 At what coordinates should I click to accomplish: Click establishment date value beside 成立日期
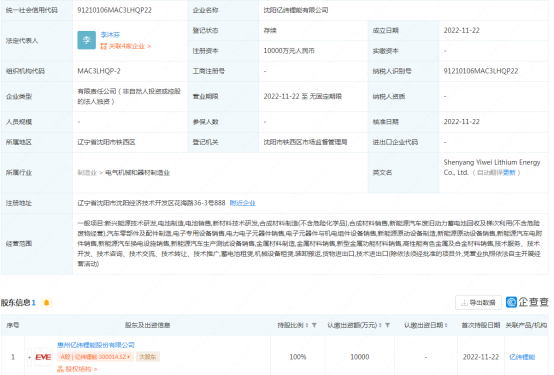[461, 30]
